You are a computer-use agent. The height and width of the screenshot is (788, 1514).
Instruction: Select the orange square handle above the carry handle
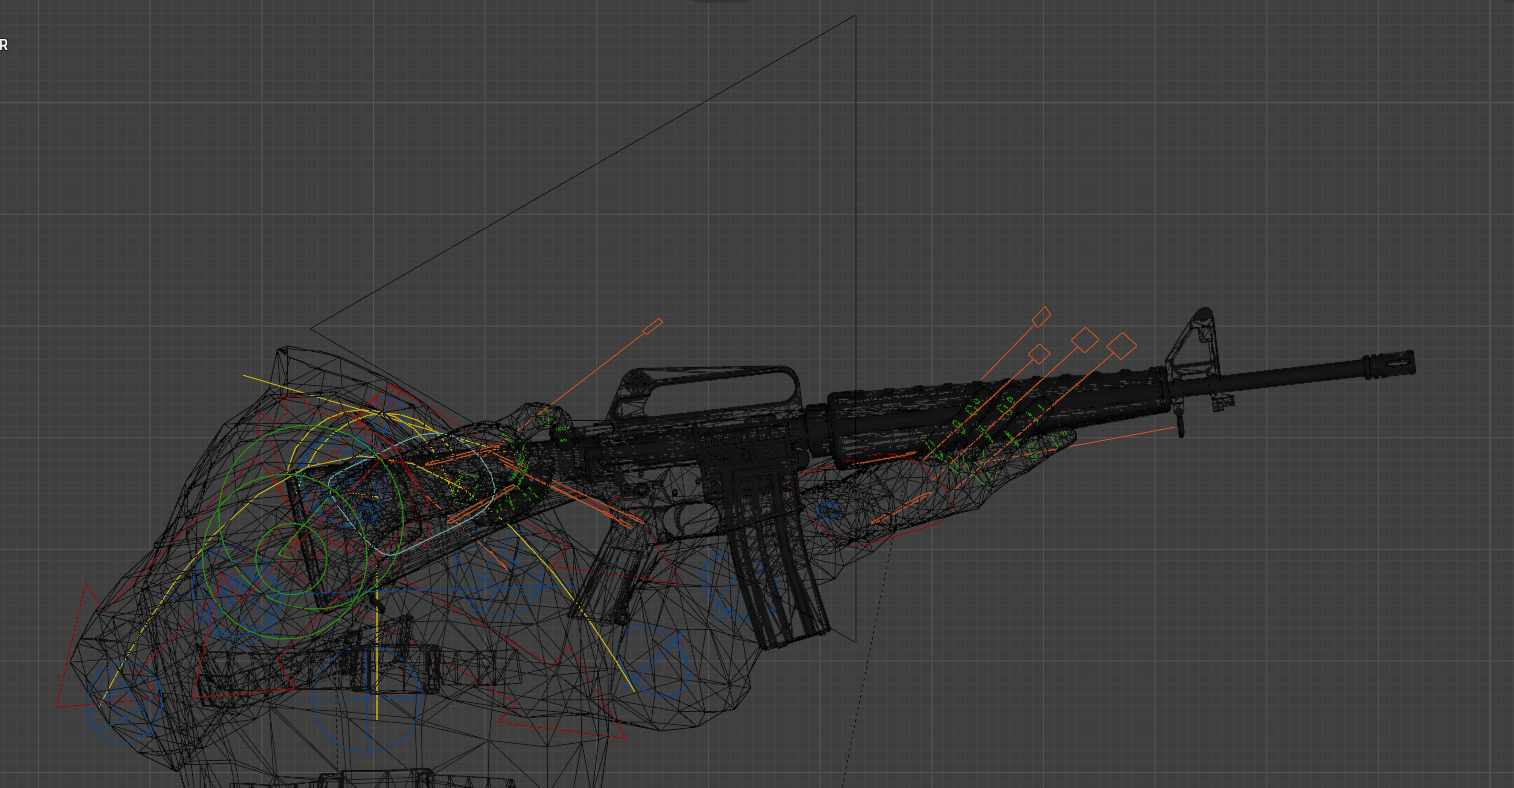coord(652,326)
